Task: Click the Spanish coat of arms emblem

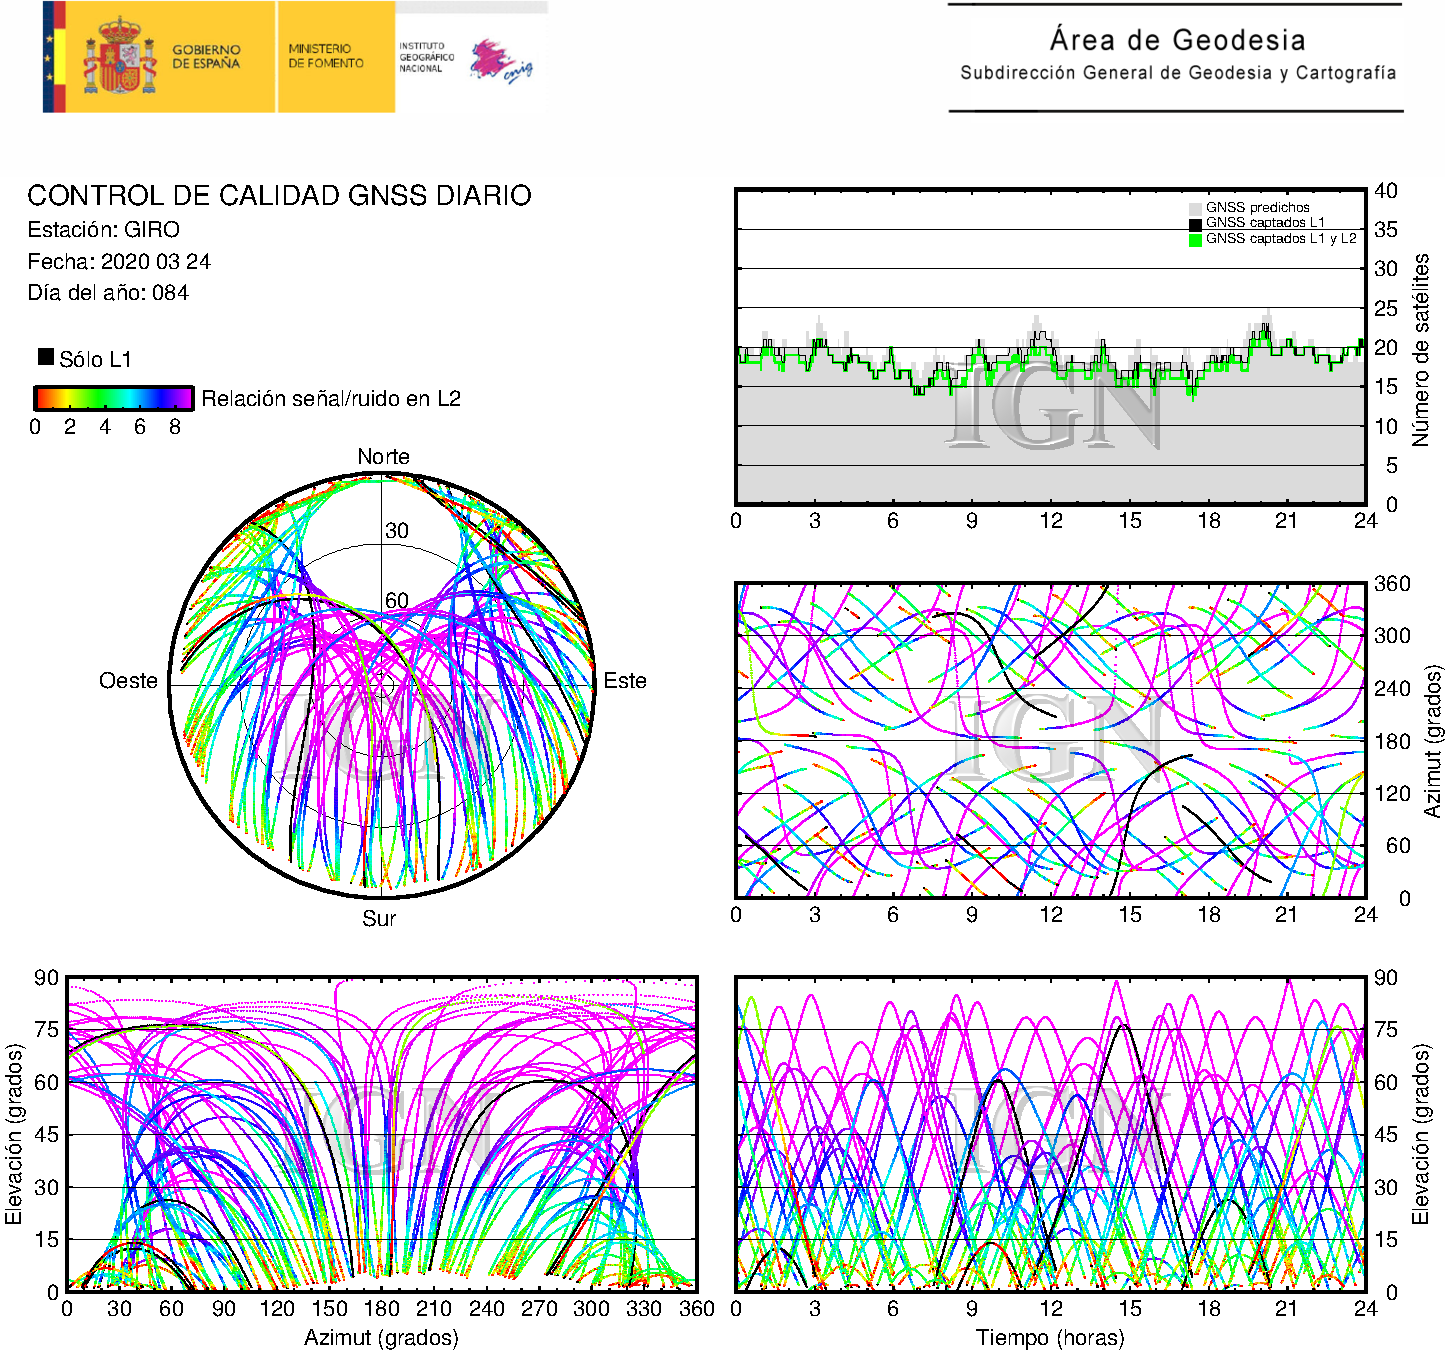Action: point(120,57)
